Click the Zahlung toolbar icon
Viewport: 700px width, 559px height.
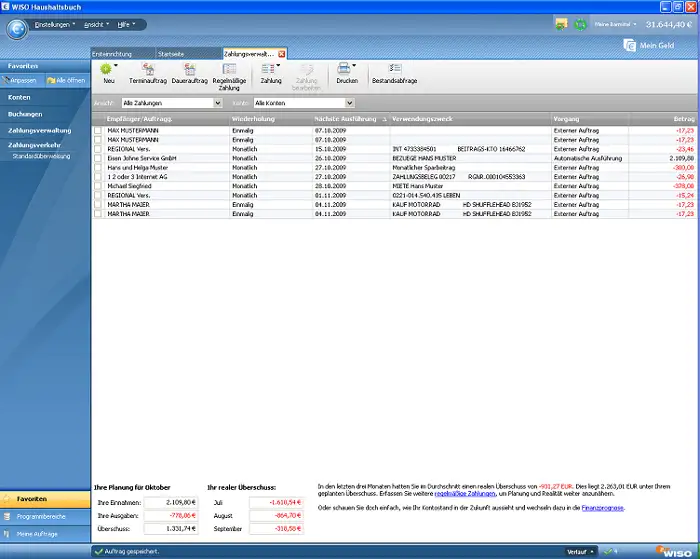coord(270,69)
